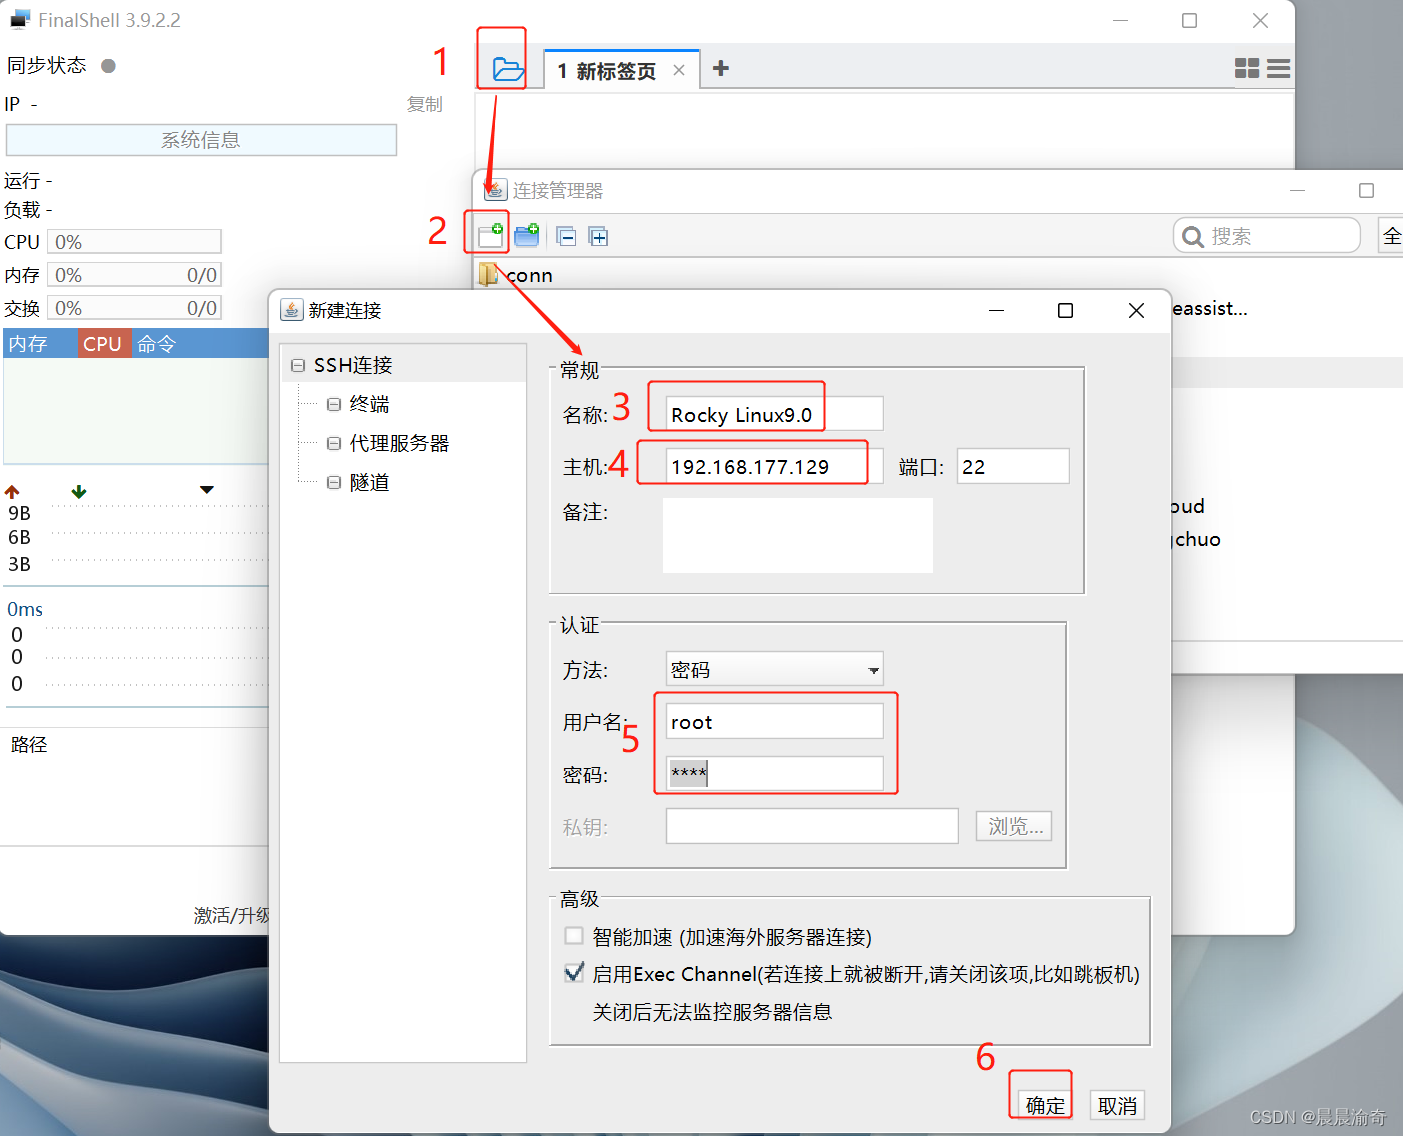1403x1136 pixels.
Task: Click the upload speed arrow indicator
Action: [12, 491]
